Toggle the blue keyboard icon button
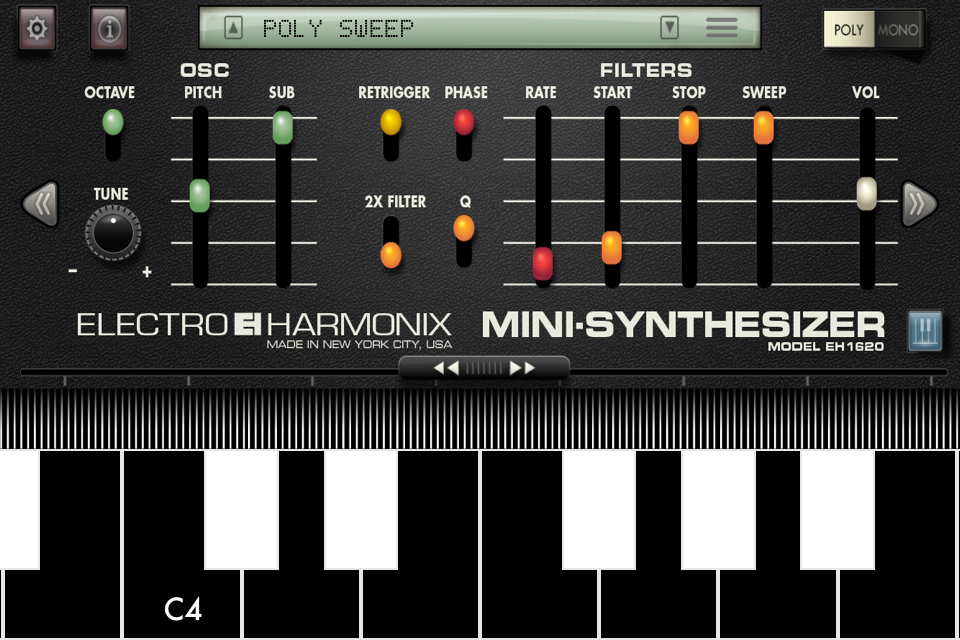Image resolution: width=960 pixels, height=640 pixels. point(925,331)
